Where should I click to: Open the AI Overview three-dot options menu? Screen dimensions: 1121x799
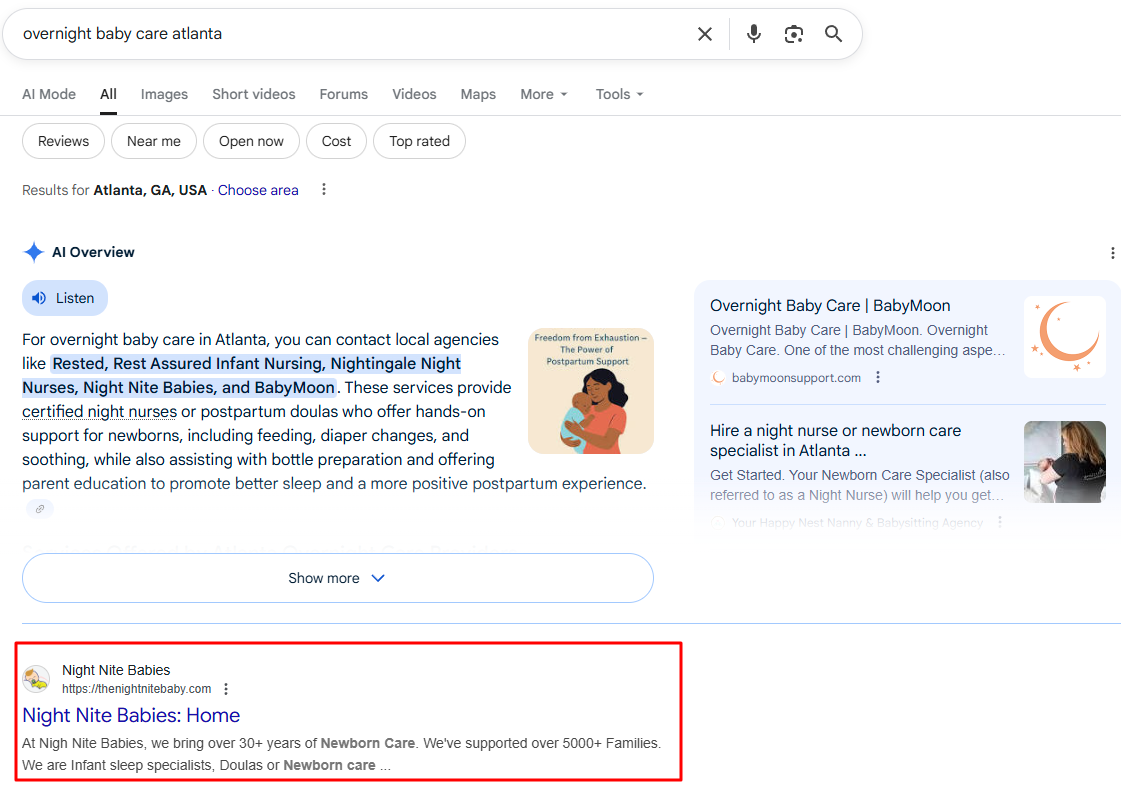coord(1112,253)
